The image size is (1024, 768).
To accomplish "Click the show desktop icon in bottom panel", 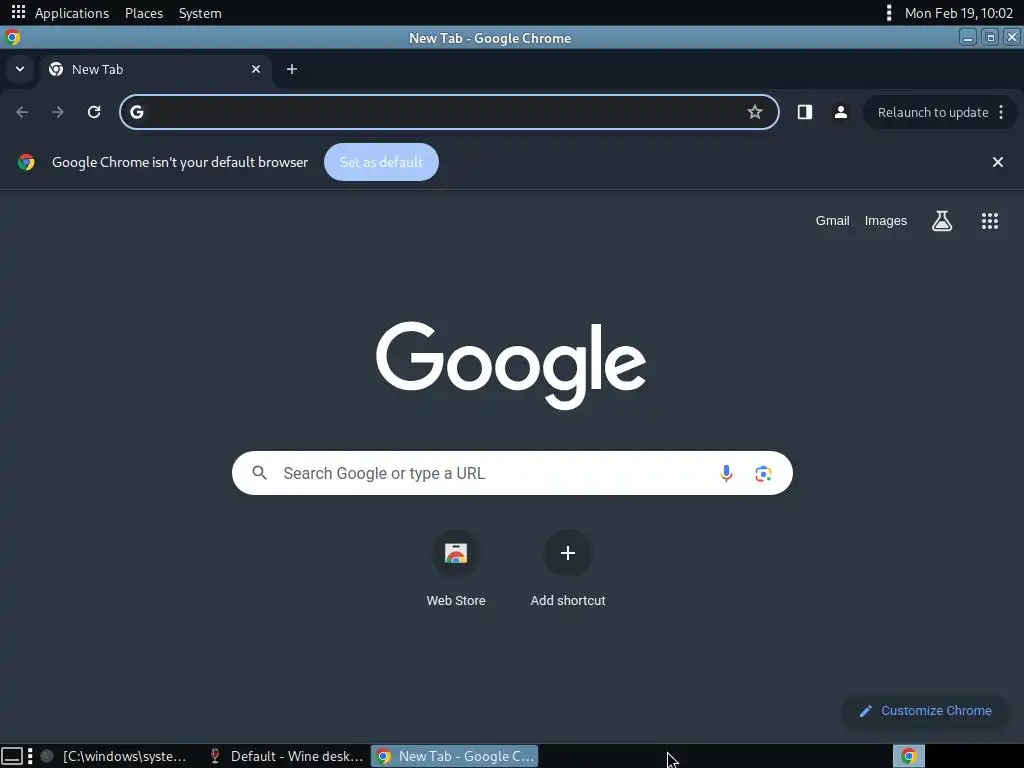I will 12,756.
